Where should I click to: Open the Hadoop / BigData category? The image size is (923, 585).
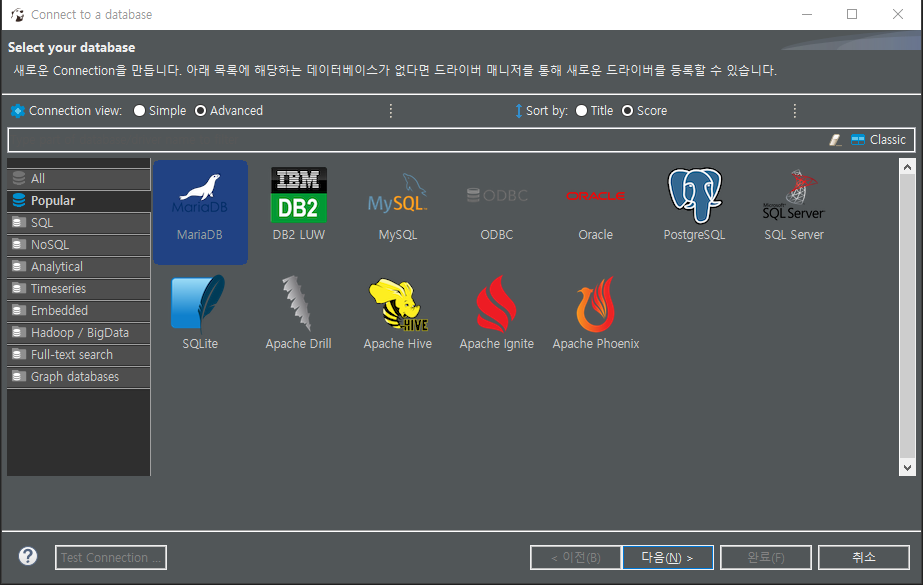pyautogui.click(x=79, y=333)
